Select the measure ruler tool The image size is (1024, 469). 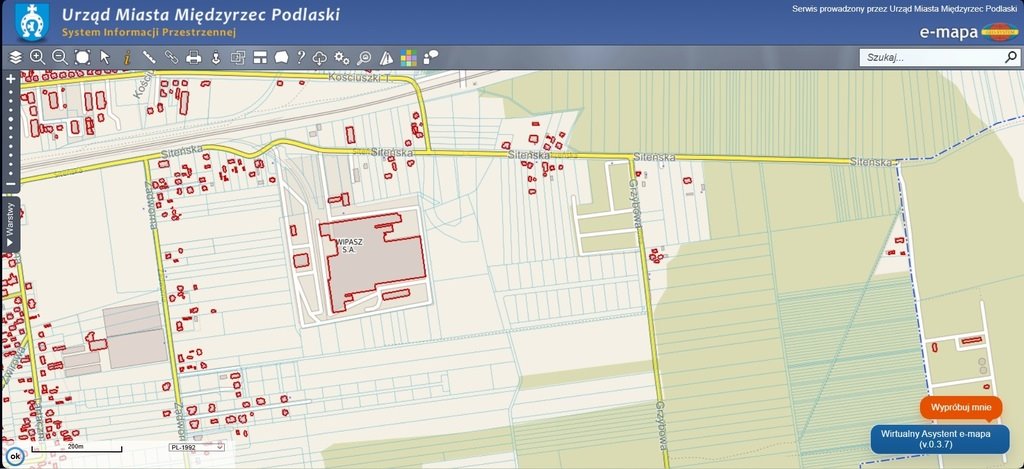(x=149, y=57)
